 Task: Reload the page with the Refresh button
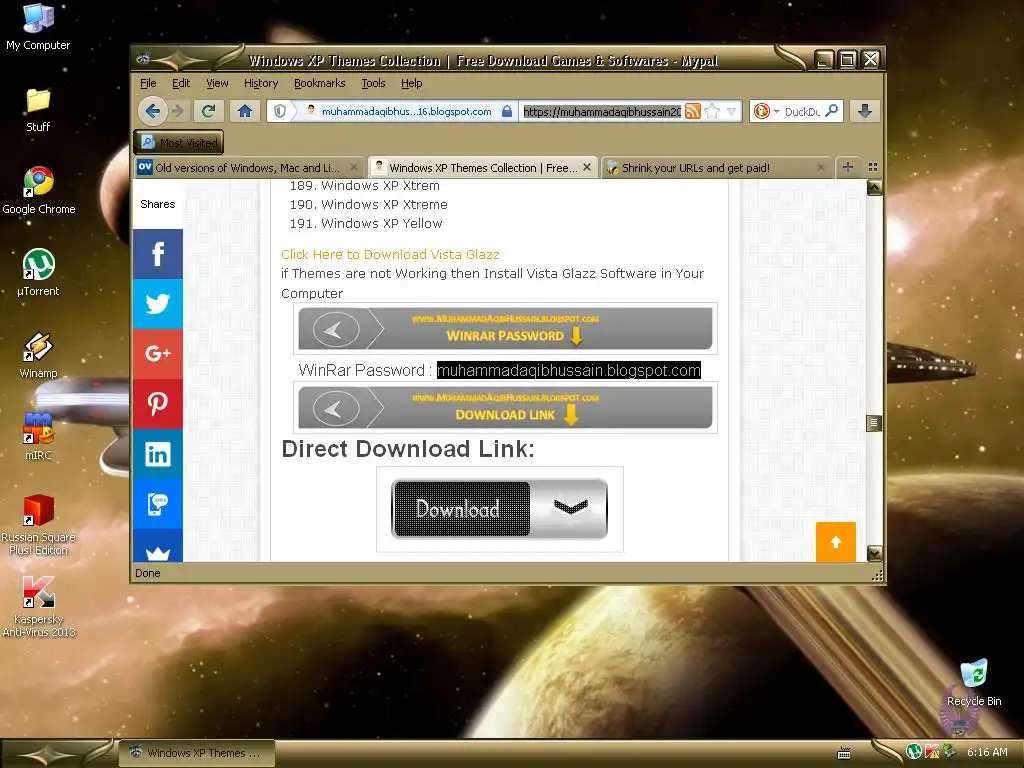click(x=208, y=111)
